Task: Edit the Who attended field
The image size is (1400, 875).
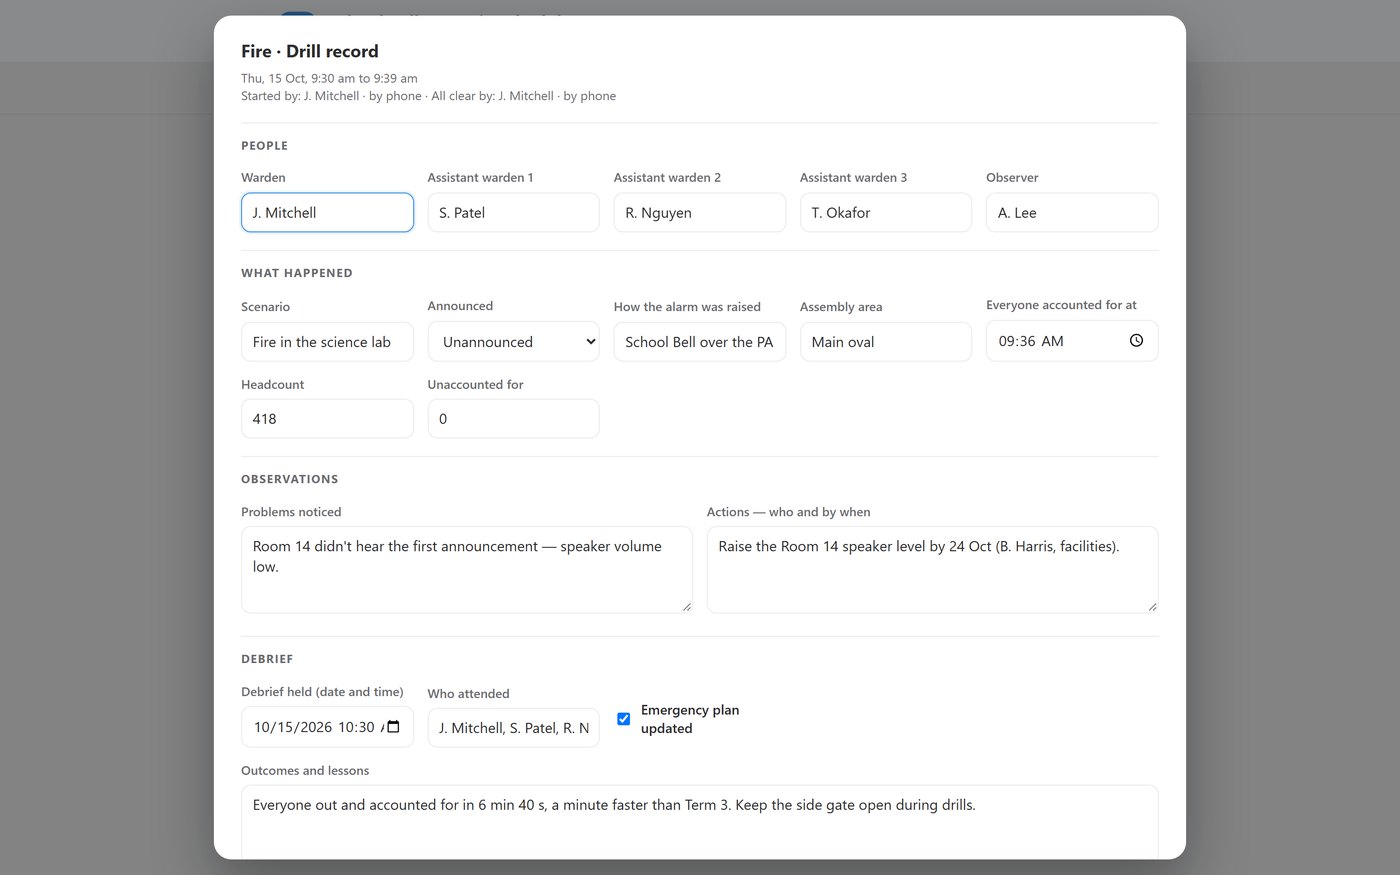Action: (x=513, y=728)
